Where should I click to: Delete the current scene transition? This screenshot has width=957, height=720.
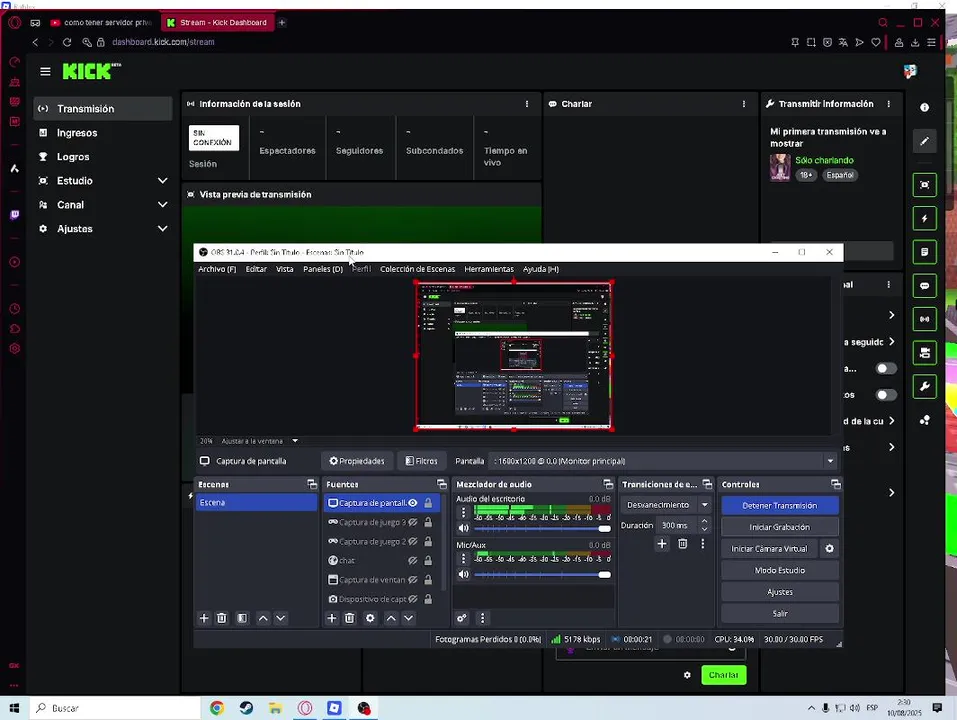pos(683,544)
